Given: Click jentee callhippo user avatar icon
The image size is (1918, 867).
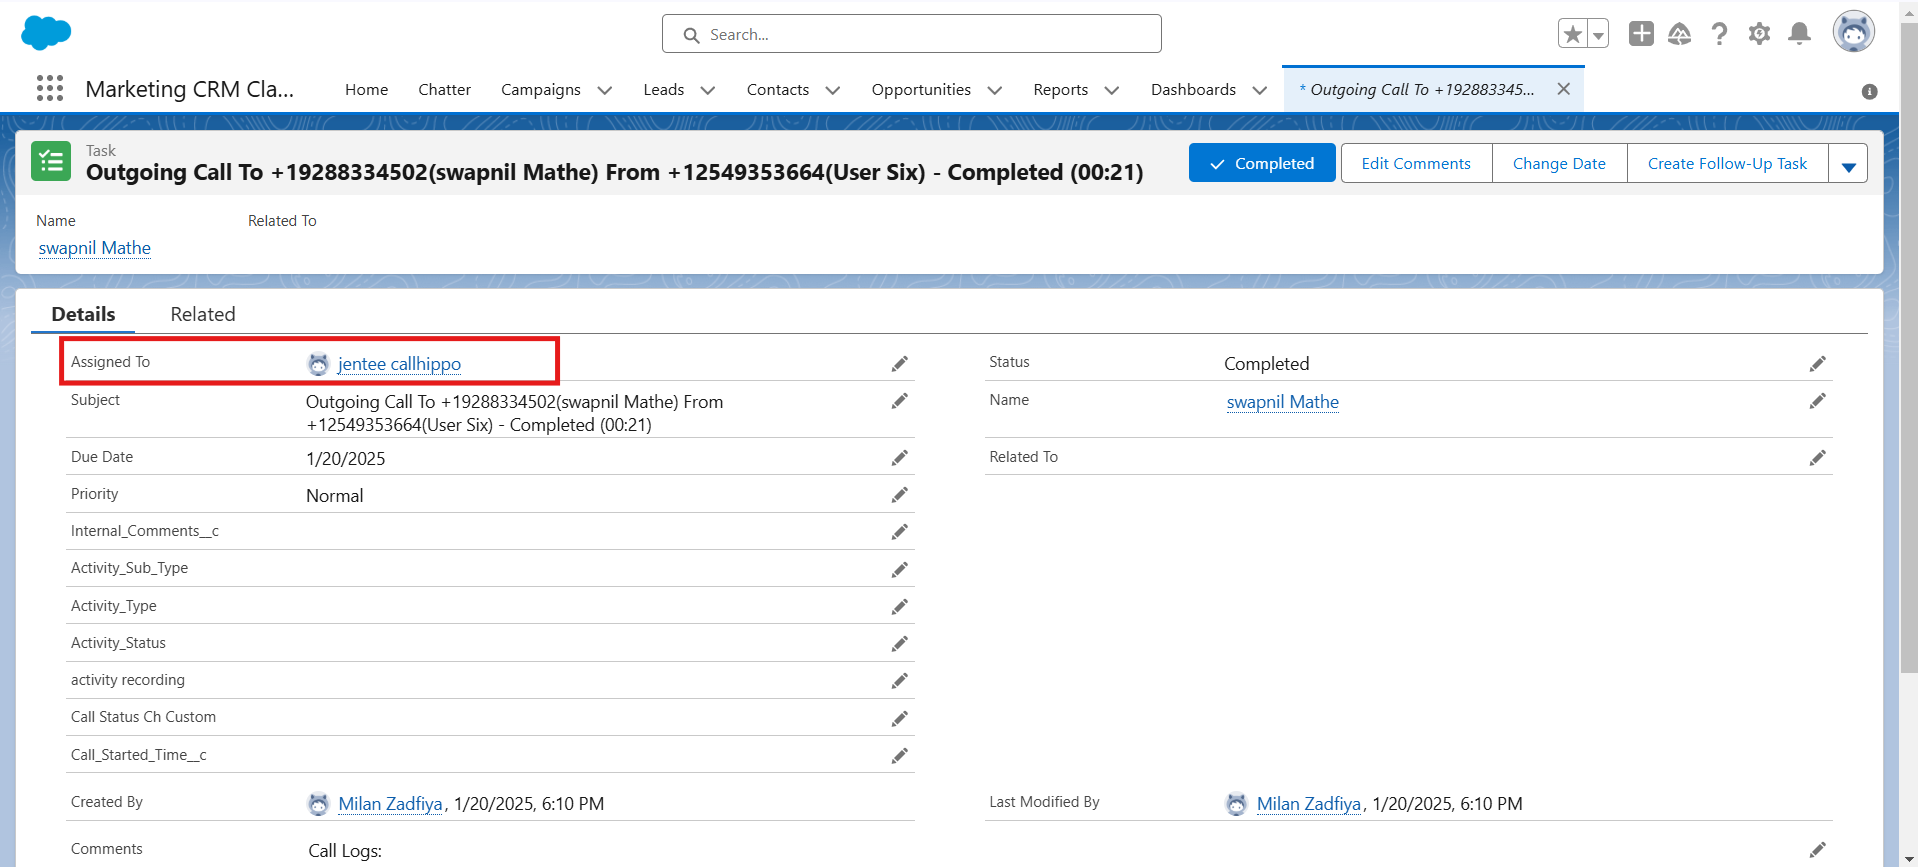Looking at the screenshot, I should (318, 364).
